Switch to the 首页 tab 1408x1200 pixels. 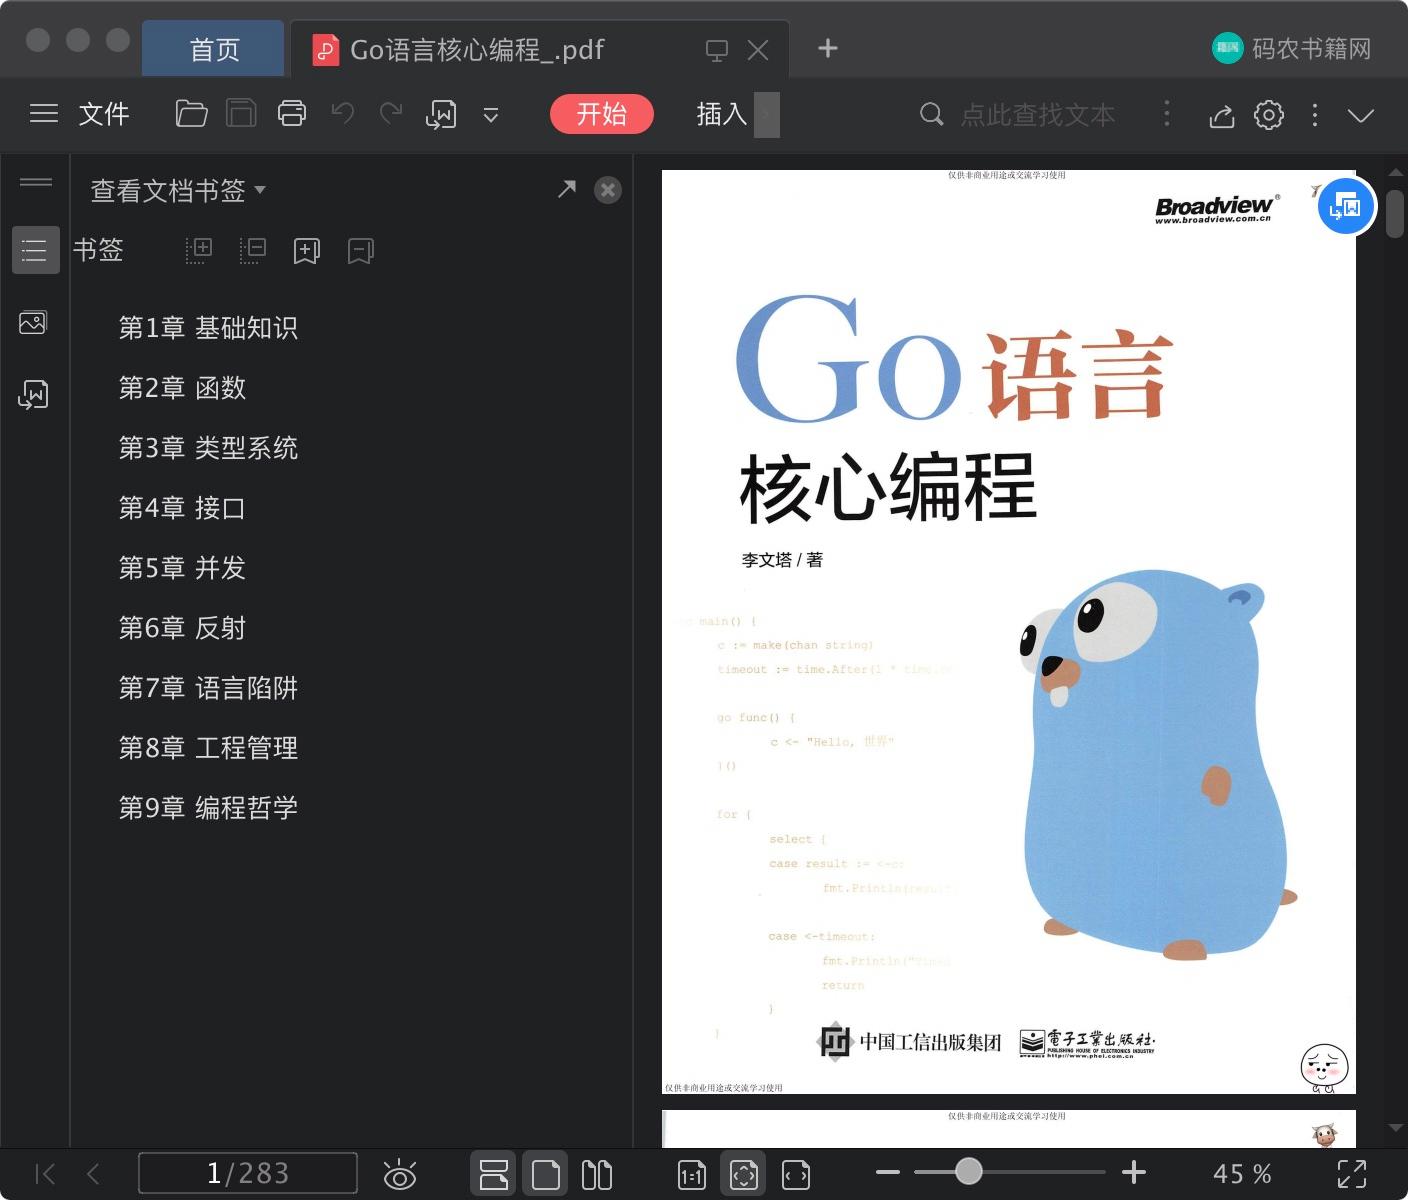[x=214, y=49]
